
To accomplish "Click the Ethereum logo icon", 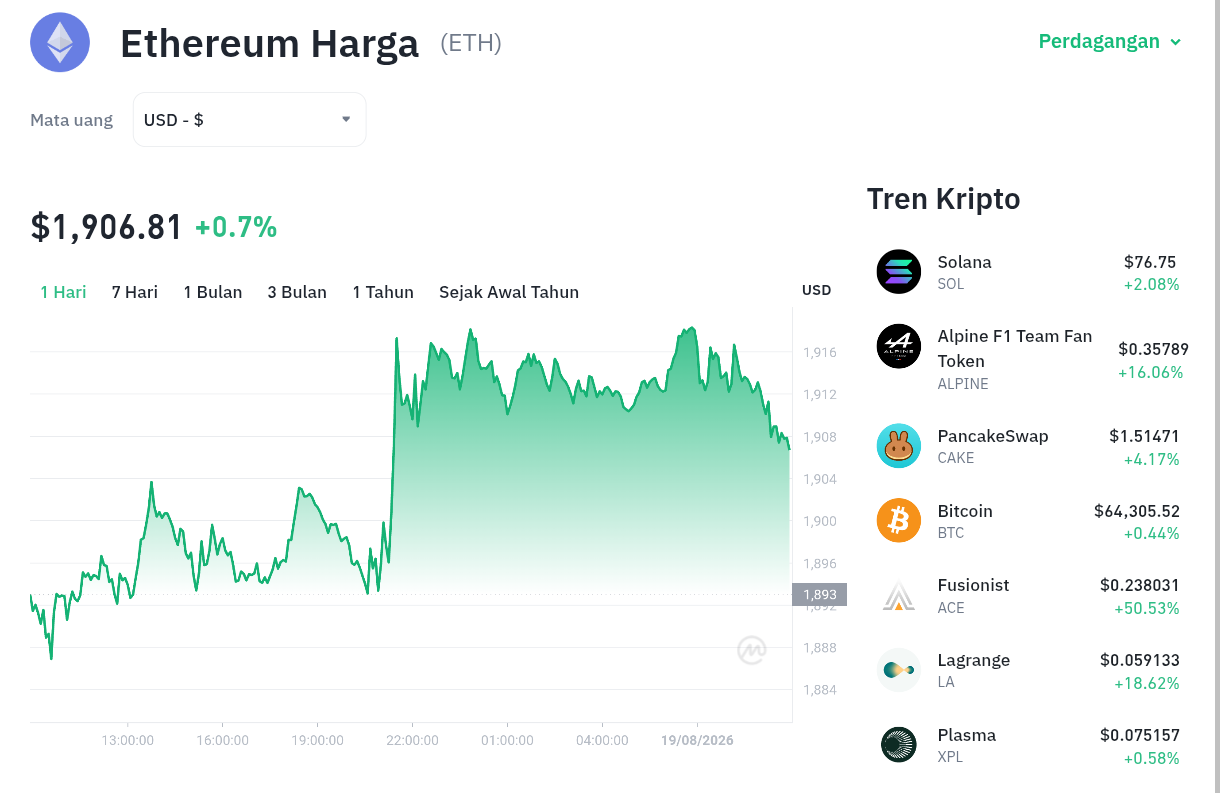I will (60, 42).
